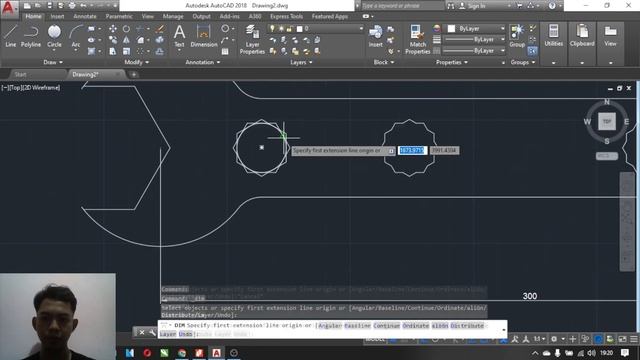Select the Polyline tool
Viewport: 640px width, 360px height.
pos(31,36)
